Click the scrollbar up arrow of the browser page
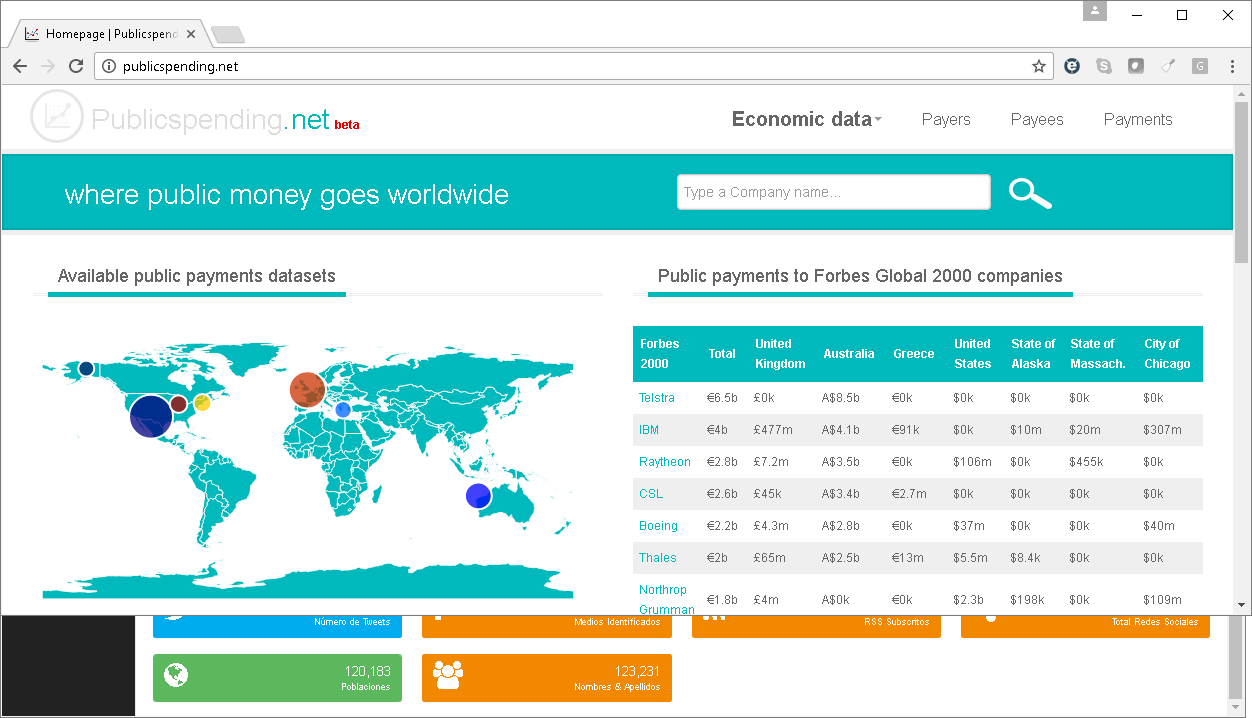This screenshot has width=1252, height=718. (x=1241, y=92)
